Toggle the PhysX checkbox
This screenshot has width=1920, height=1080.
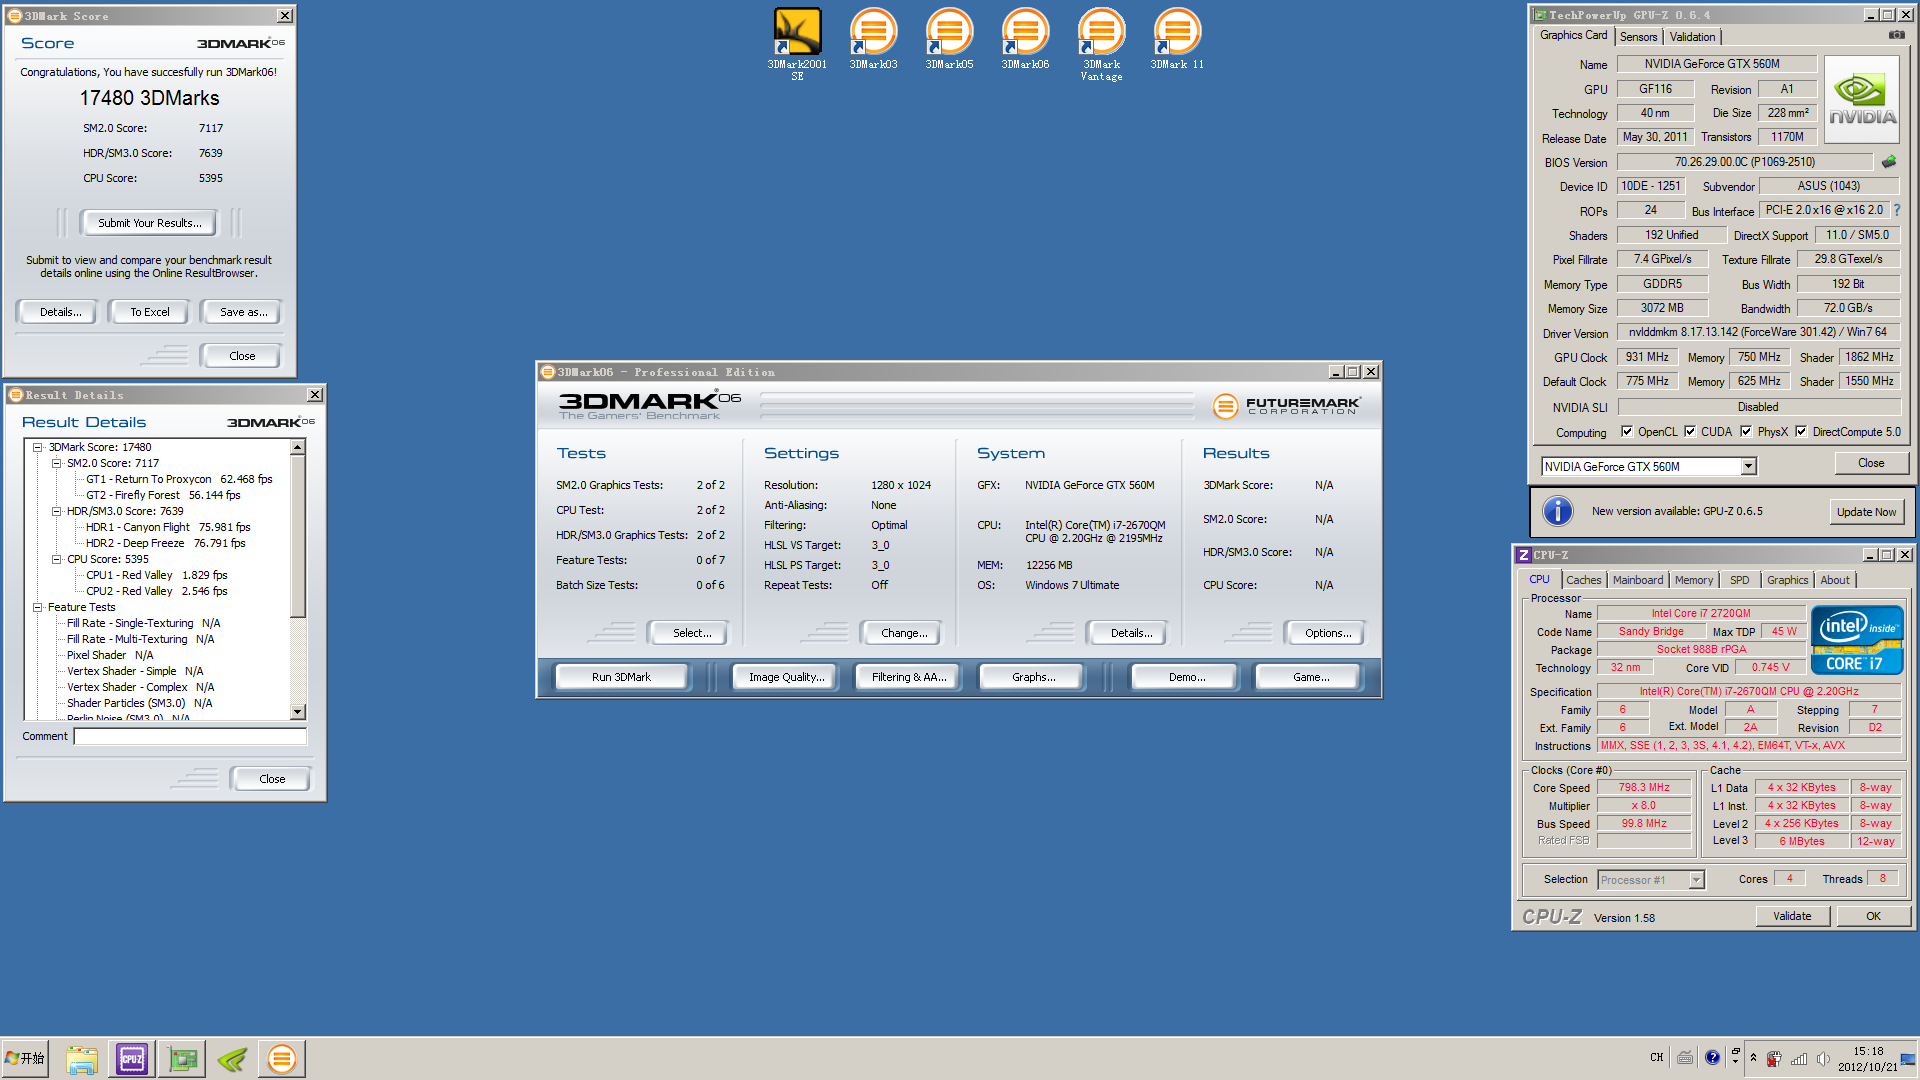(1746, 432)
